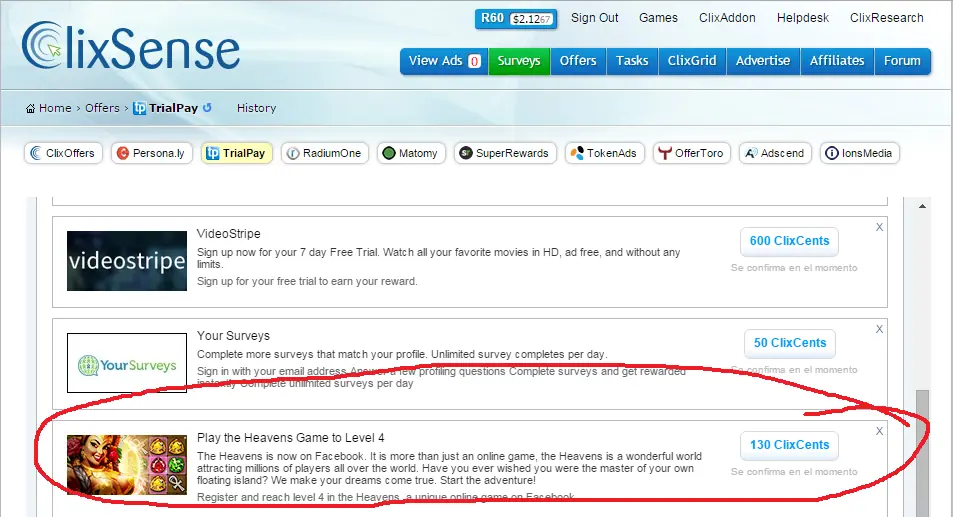Open the Advertise menu
This screenshot has height=517, width=953.
tap(763, 61)
